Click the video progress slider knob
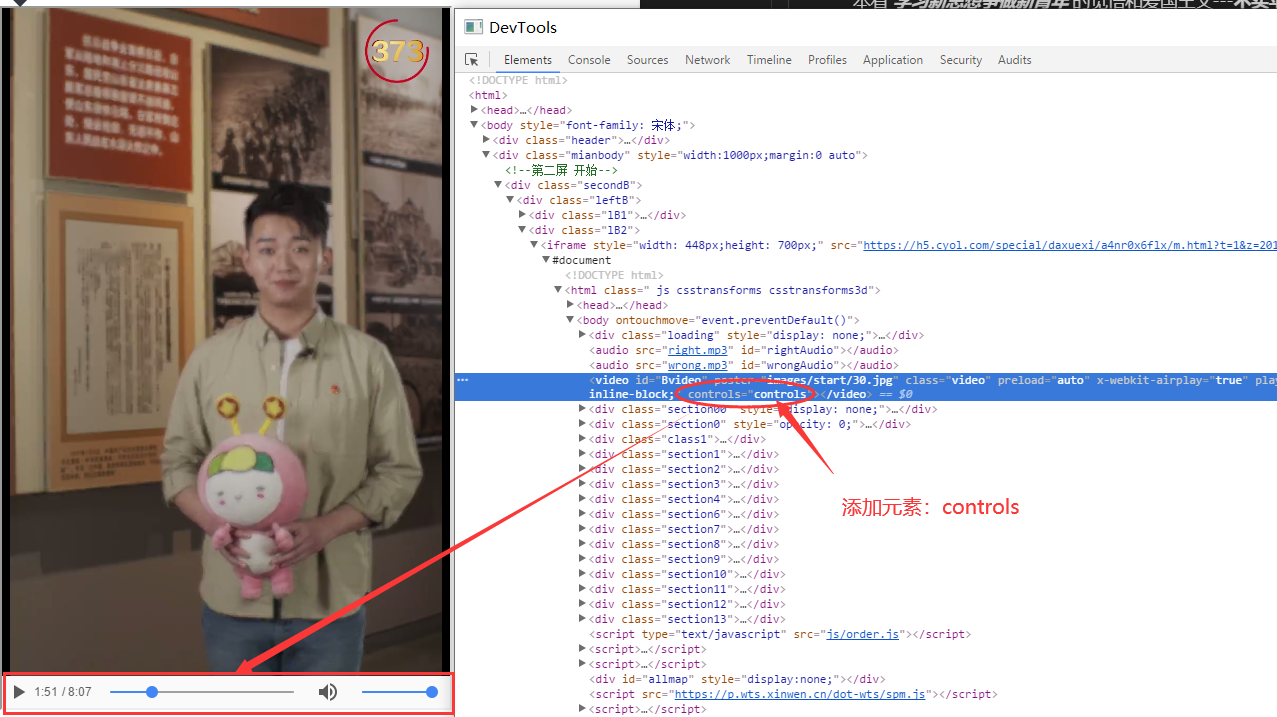 pos(152,692)
